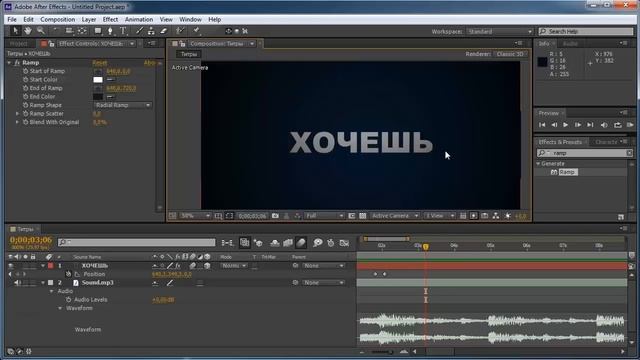Open the Normal blending mode dropdown

point(233,266)
